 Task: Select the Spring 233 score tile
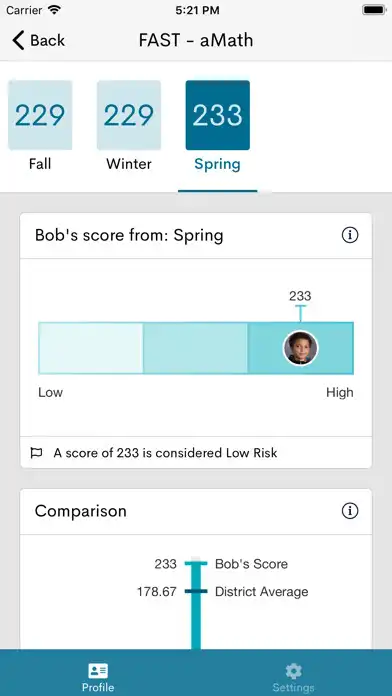(218, 115)
